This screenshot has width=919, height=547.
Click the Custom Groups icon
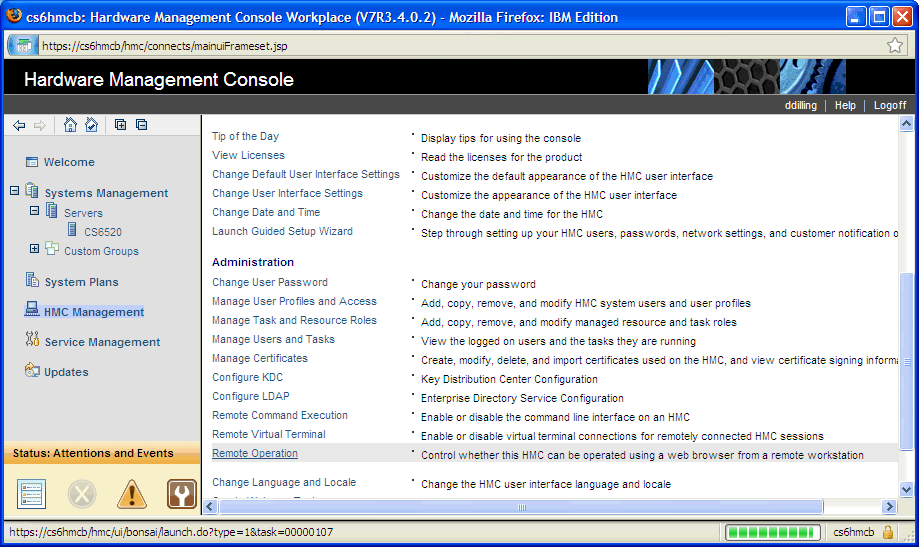coord(52,249)
